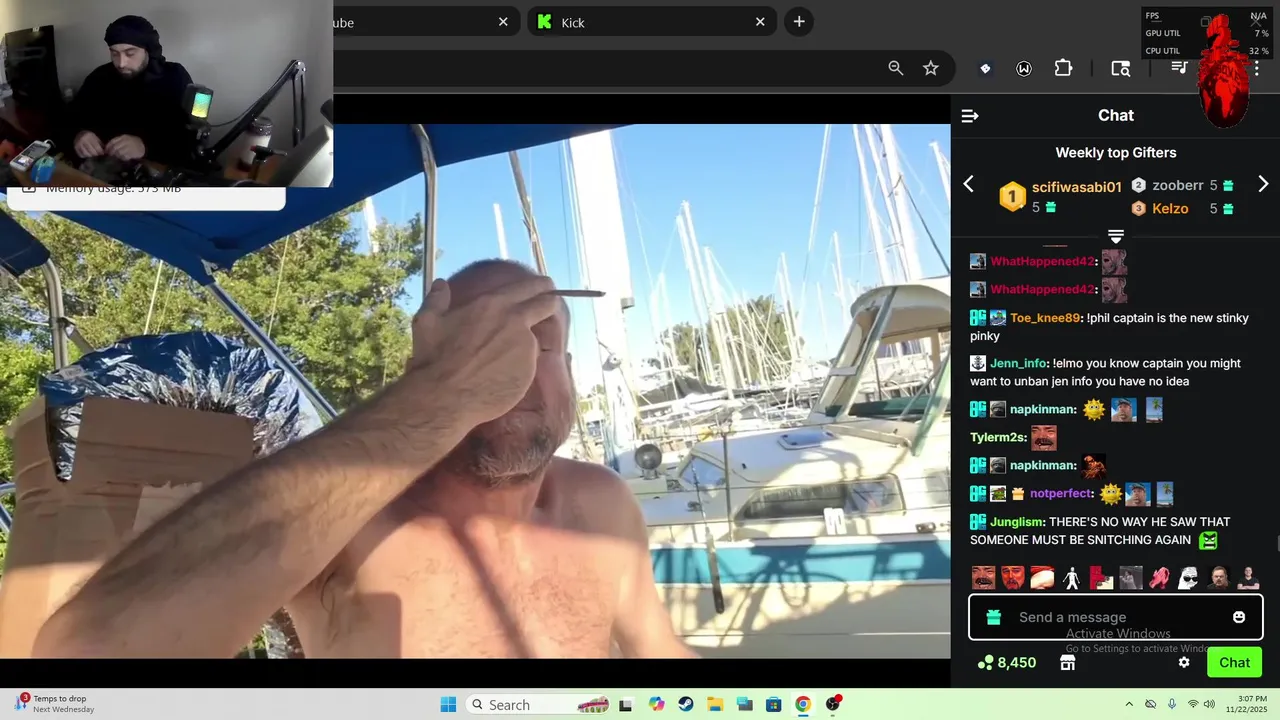Show previous Weekly top Gifters page
This screenshot has width=1280, height=720.
(968, 184)
